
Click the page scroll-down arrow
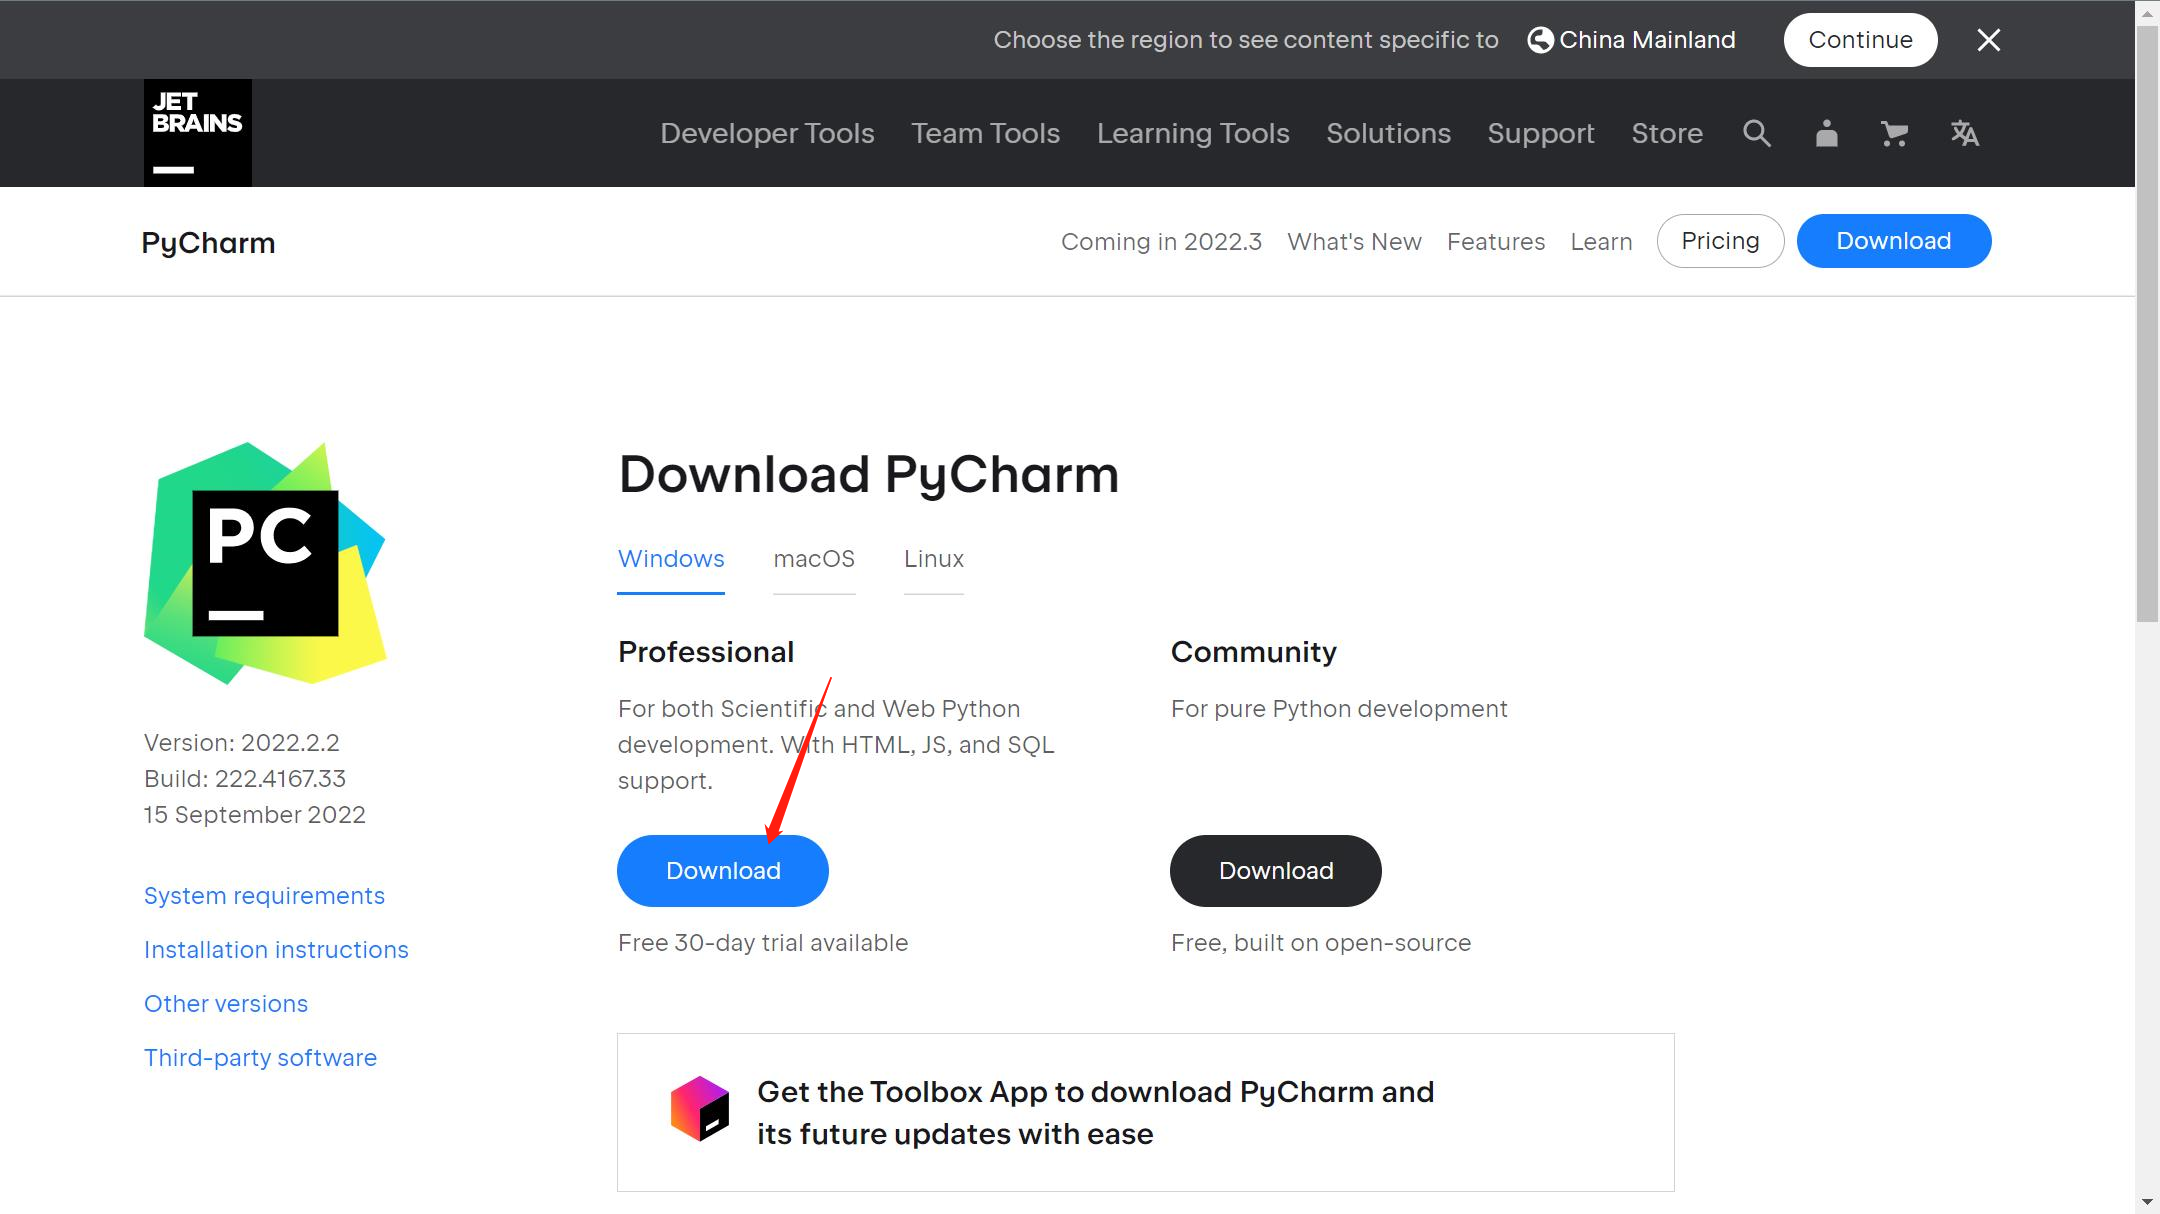2147,1201
